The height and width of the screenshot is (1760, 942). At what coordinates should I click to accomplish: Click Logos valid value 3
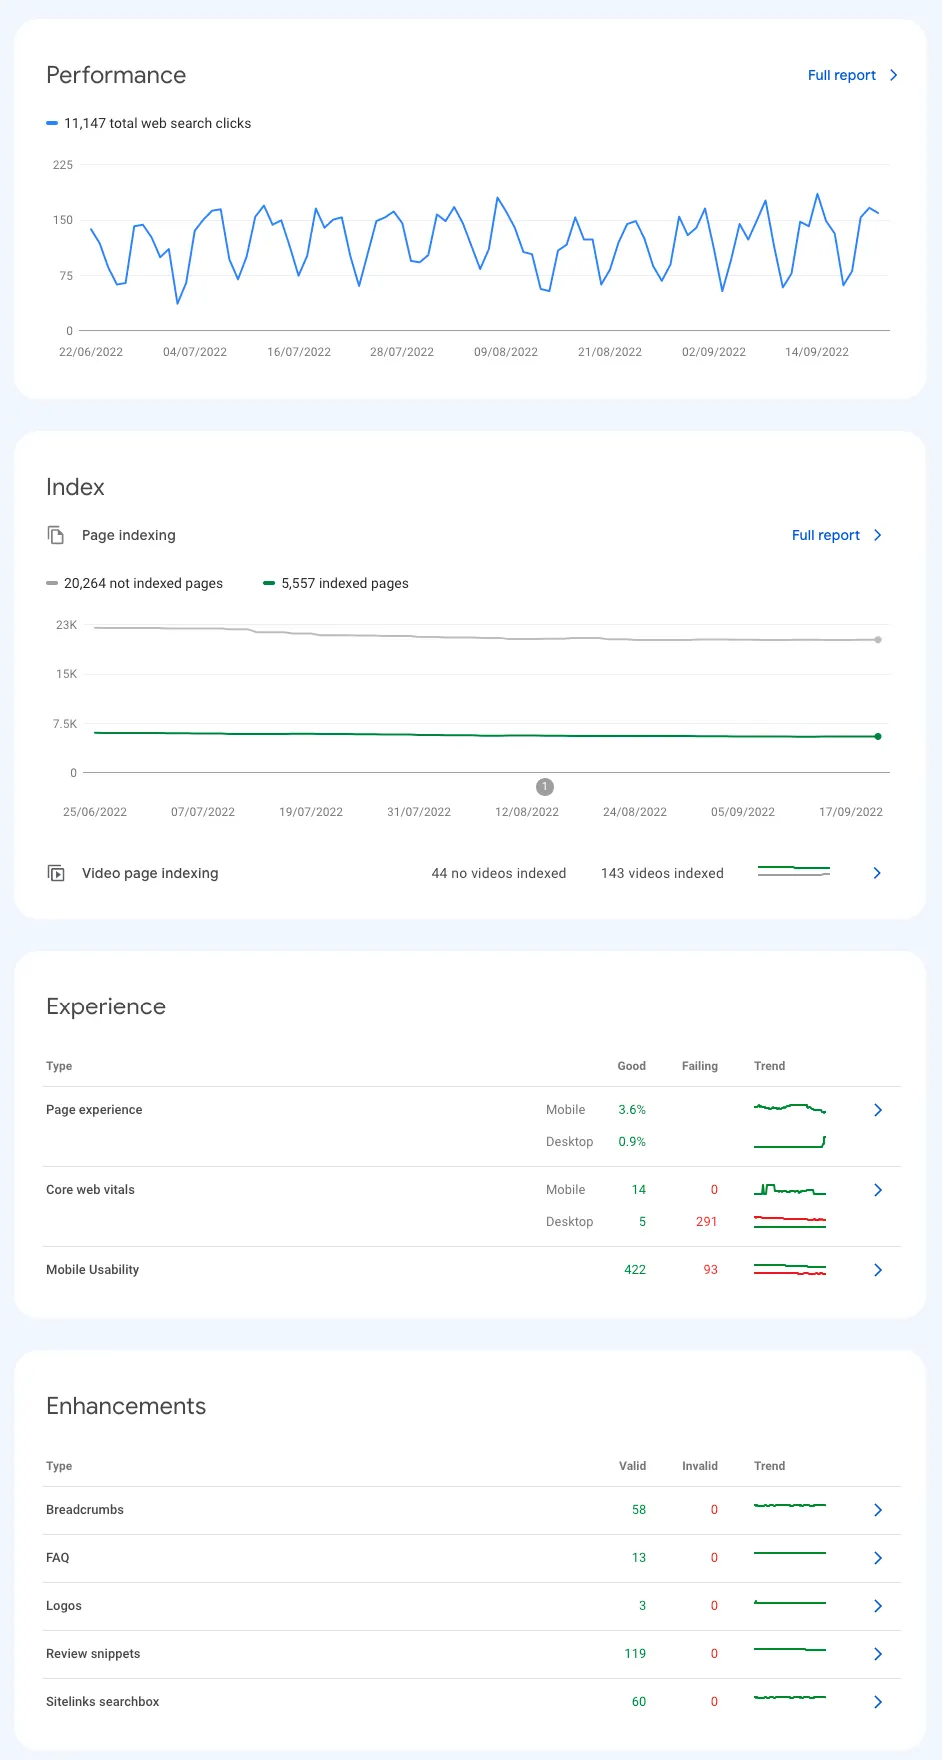pyautogui.click(x=643, y=1606)
